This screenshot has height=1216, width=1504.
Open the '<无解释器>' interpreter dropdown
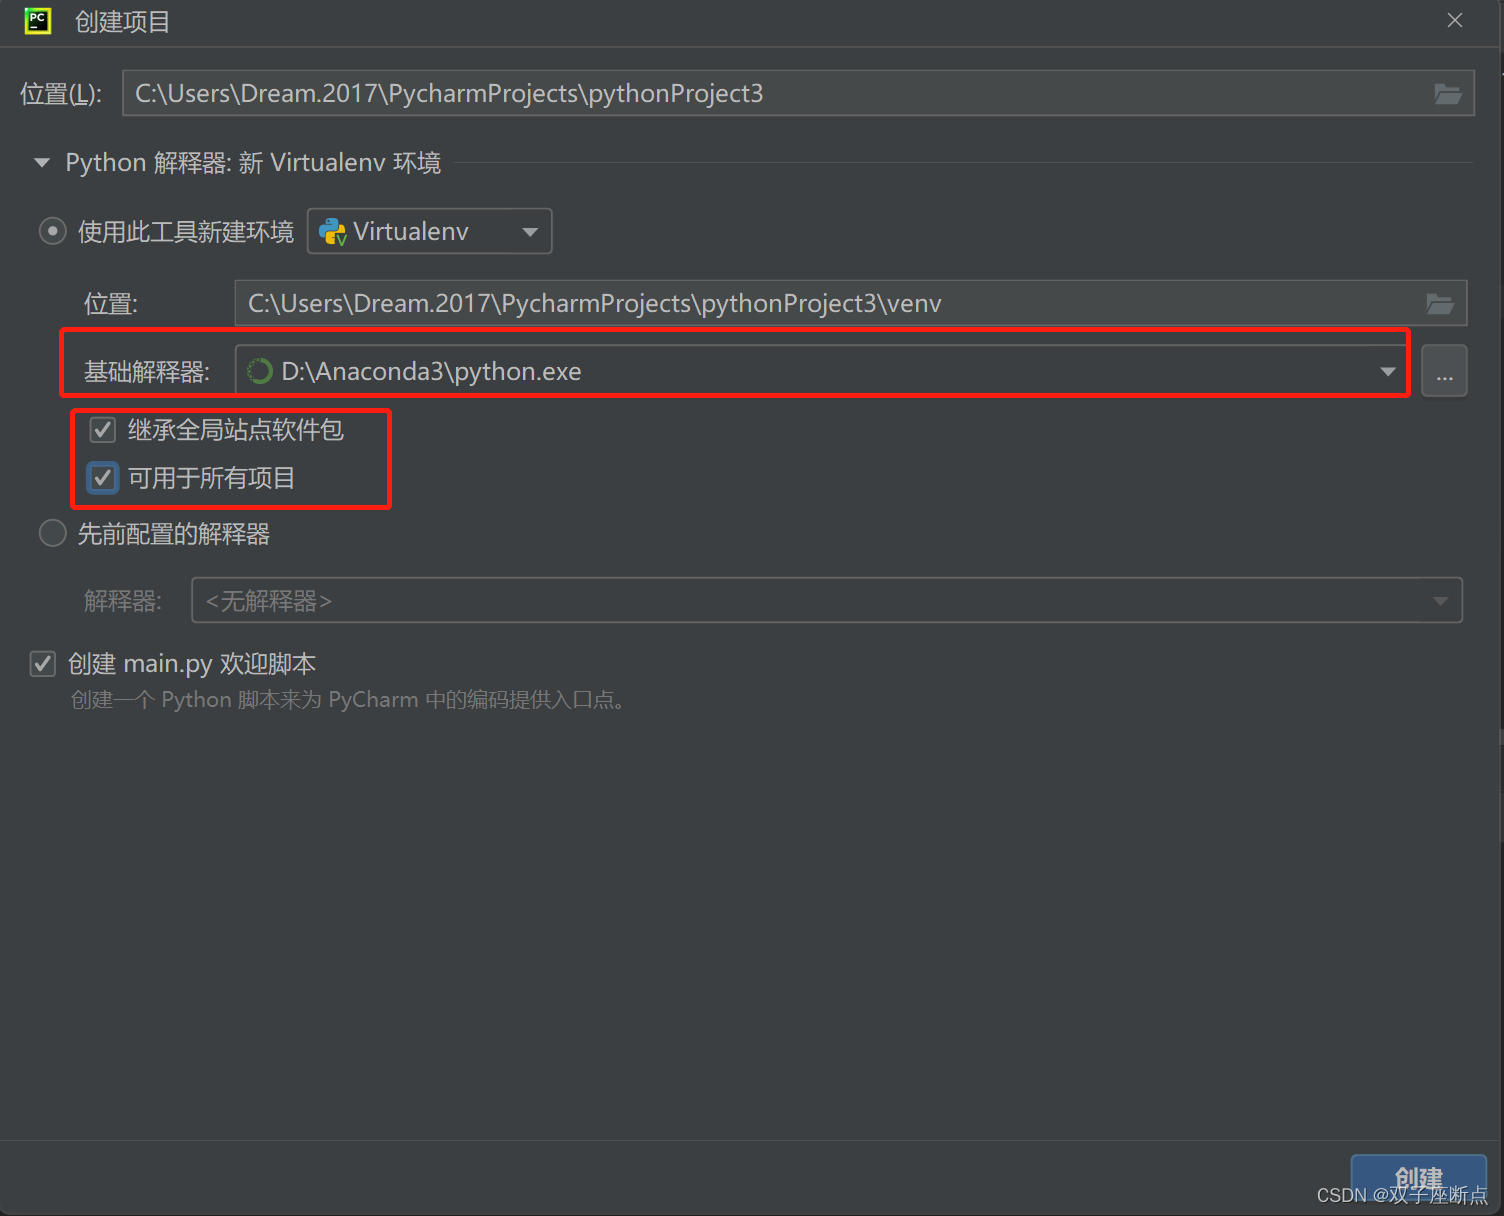click(827, 600)
